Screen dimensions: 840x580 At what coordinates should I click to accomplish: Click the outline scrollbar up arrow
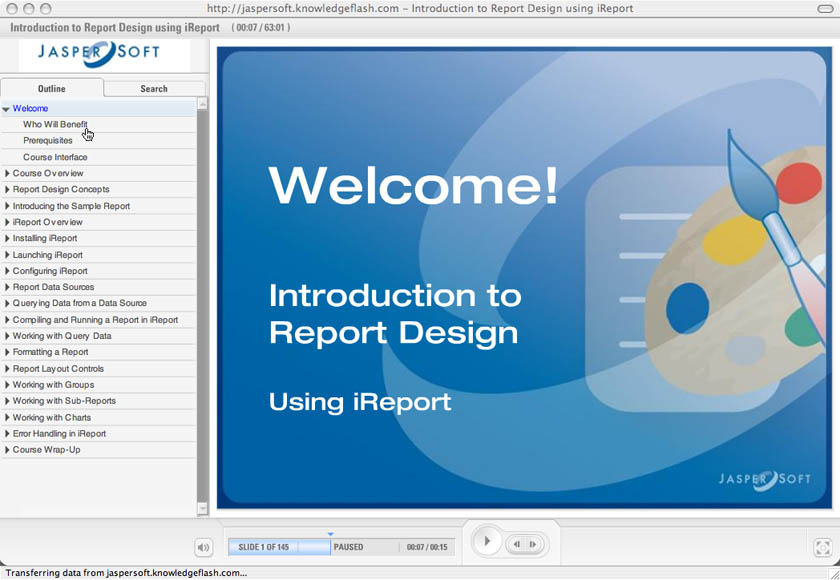click(x=202, y=103)
